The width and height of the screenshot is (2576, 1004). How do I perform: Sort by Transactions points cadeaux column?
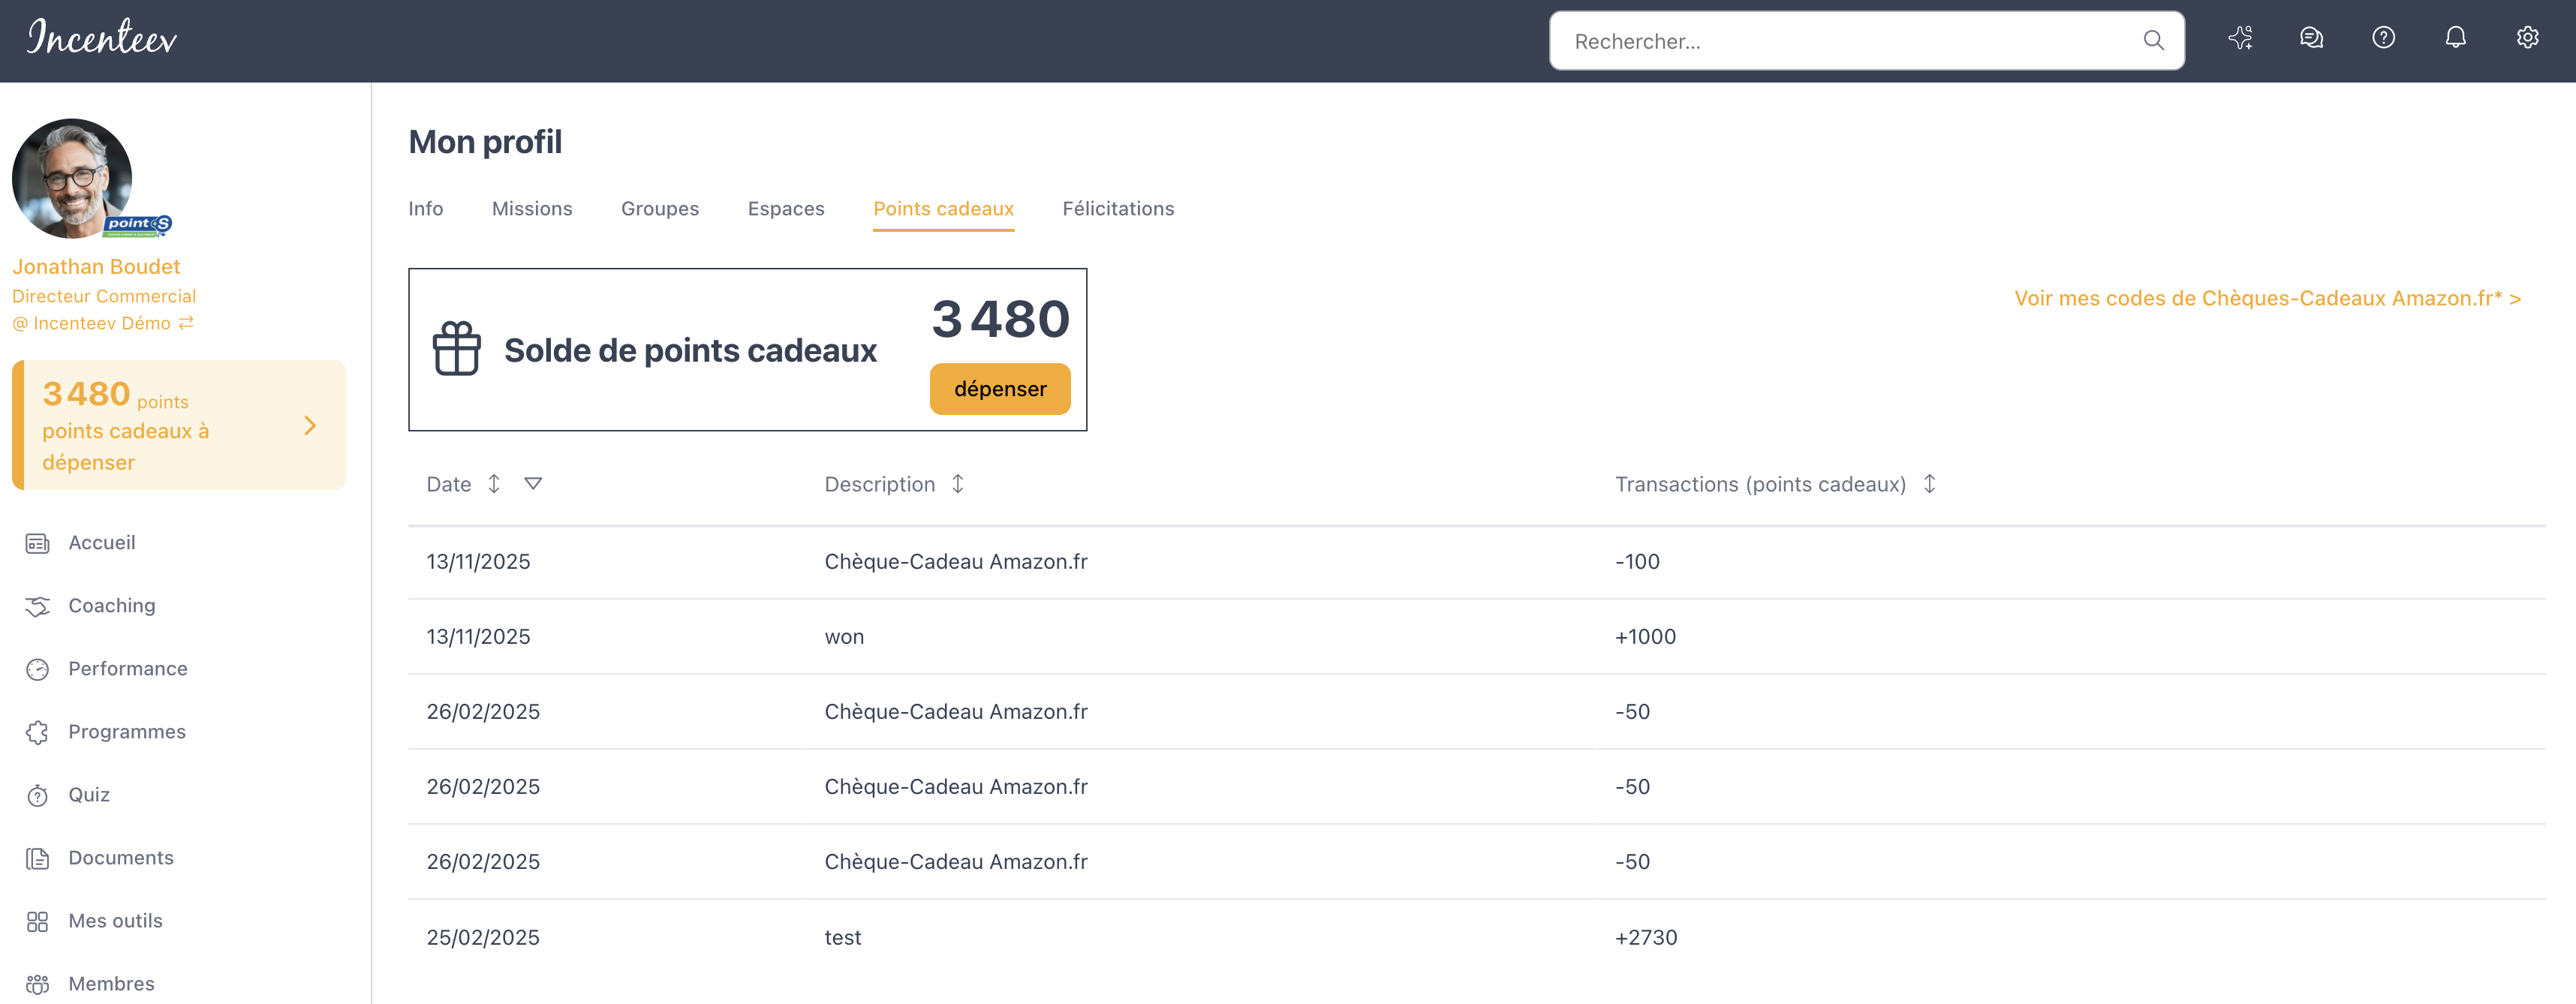1929,484
